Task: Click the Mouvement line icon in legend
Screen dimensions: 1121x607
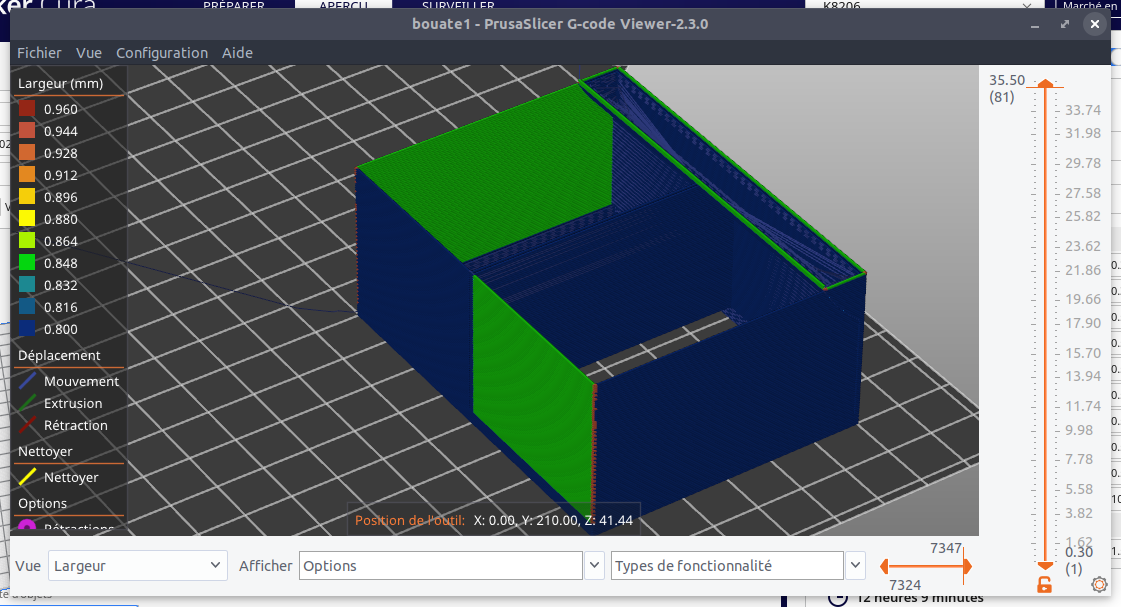Action: click(27, 380)
